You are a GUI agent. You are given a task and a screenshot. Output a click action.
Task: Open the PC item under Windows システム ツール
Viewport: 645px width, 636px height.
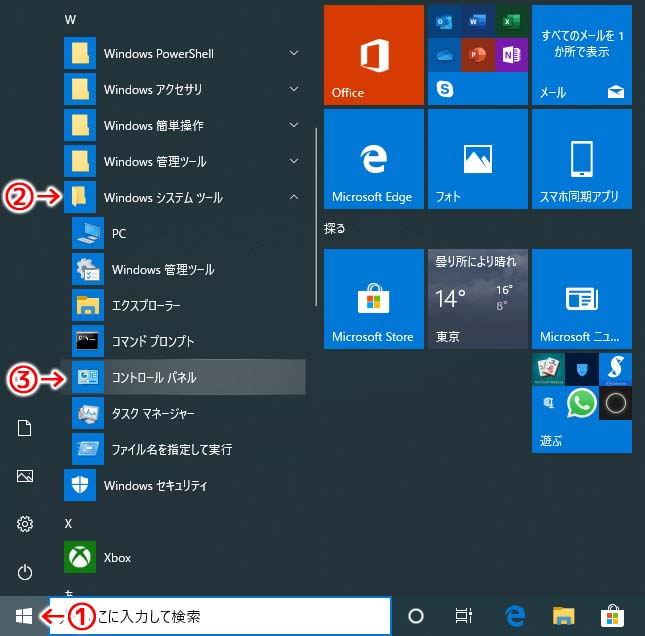tap(185, 234)
